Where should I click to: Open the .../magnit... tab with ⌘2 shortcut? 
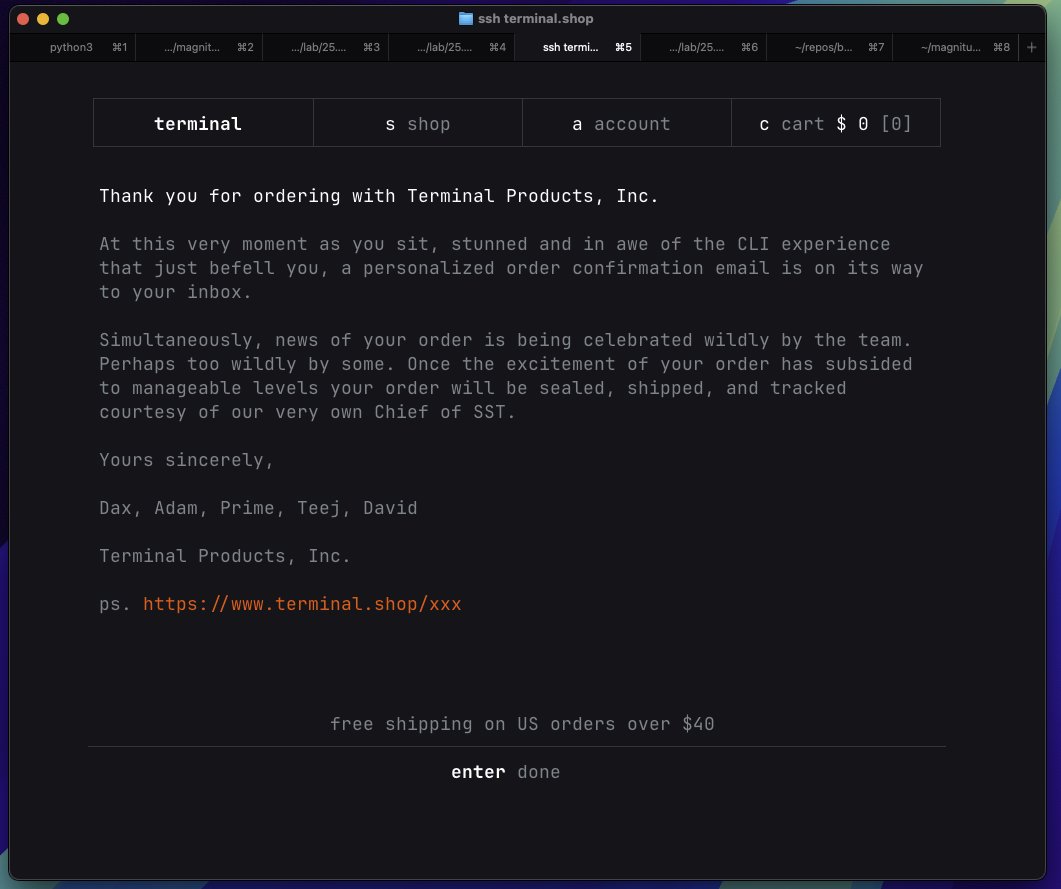coord(199,47)
